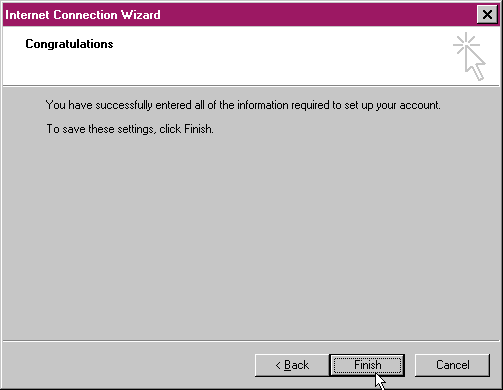Click the empty gray area of the wizard page
503x390 pixels.
[251, 233]
